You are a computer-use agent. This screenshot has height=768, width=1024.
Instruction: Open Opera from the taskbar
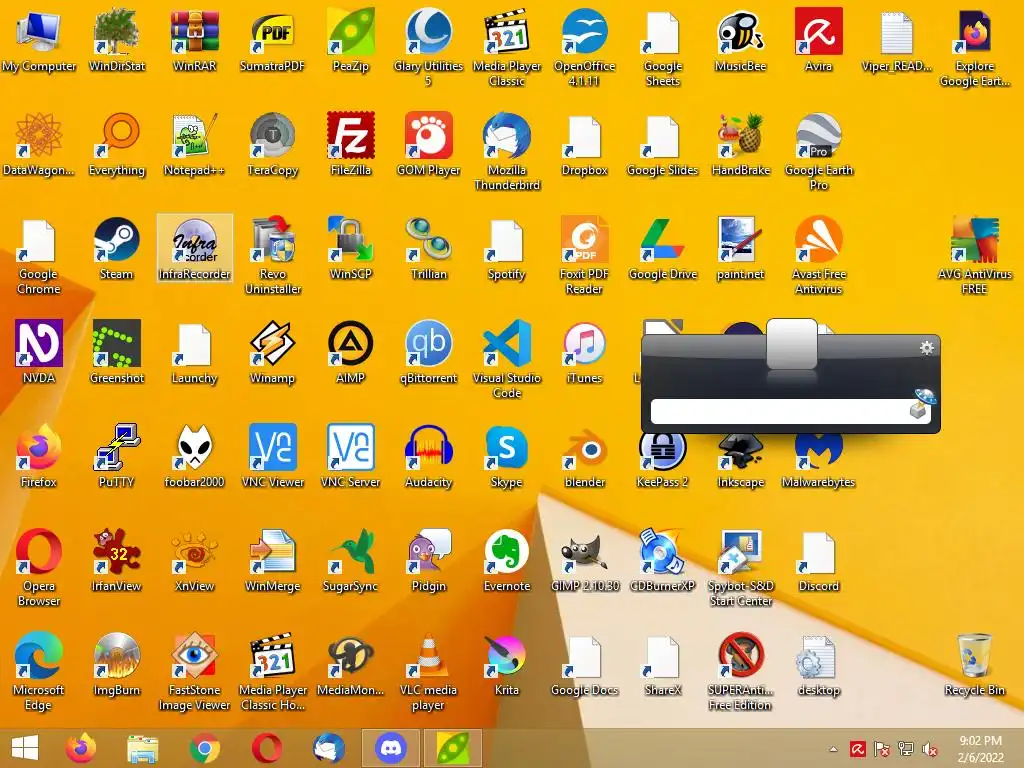point(266,748)
